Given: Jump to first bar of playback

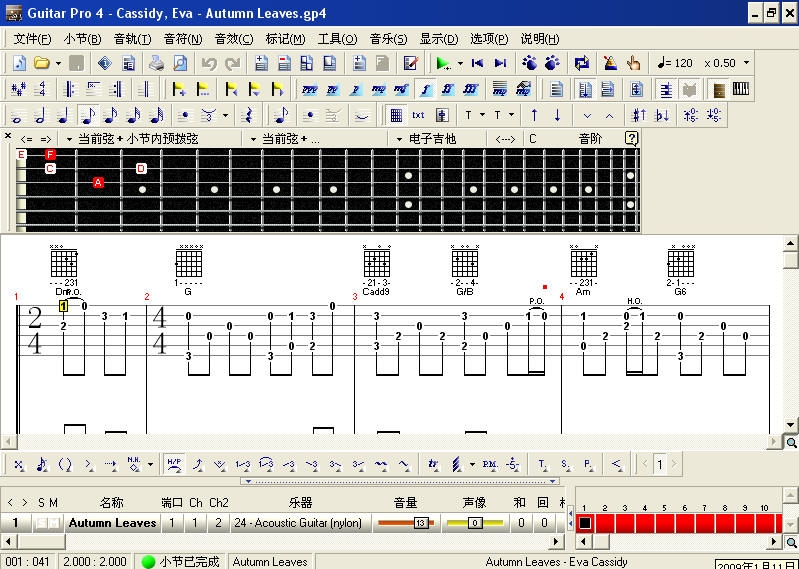Looking at the screenshot, I should [x=477, y=63].
